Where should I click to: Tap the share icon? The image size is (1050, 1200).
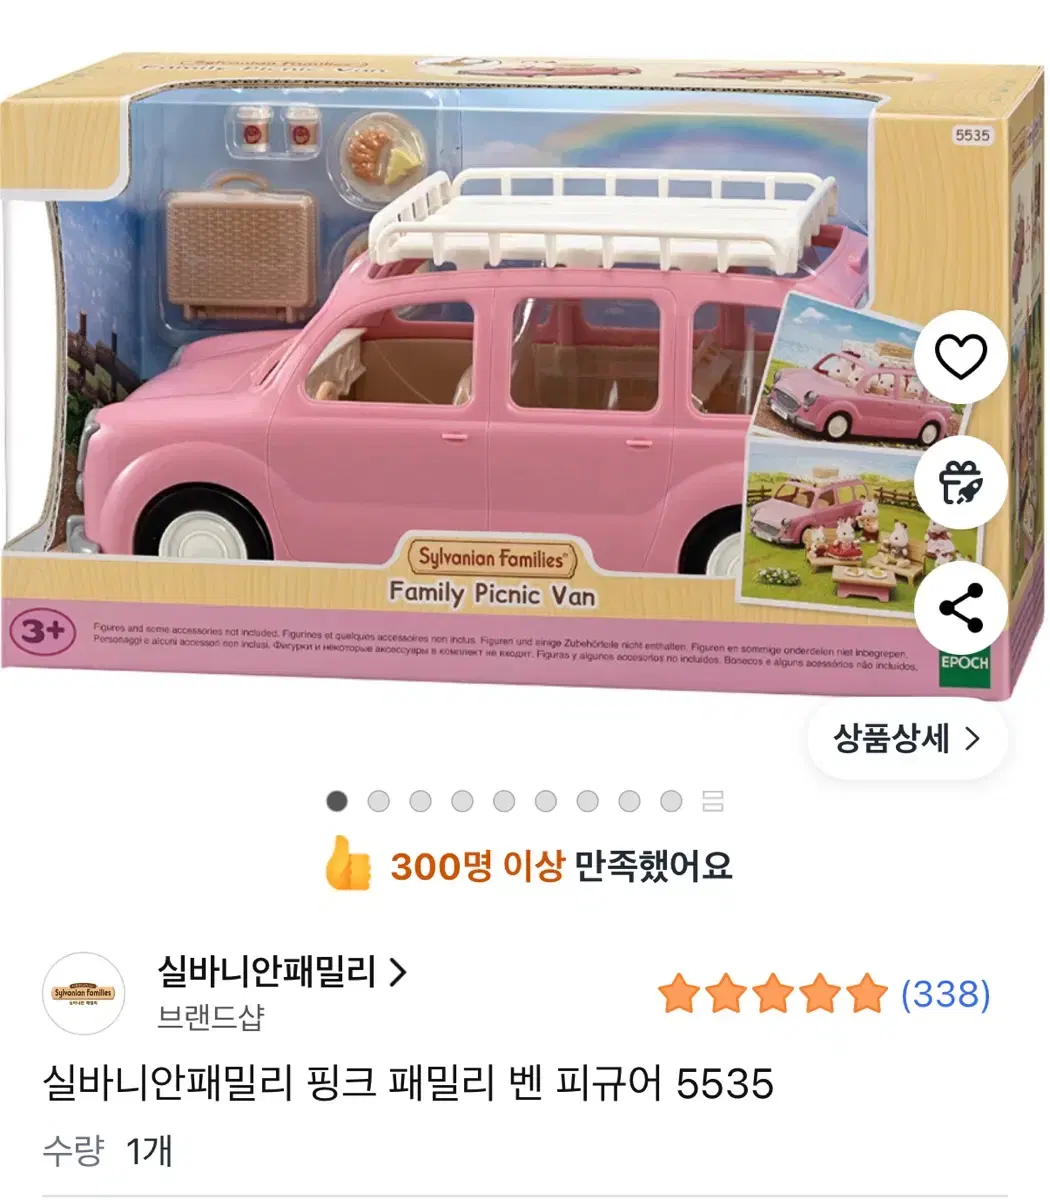pyautogui.click(x=961, y=608)
